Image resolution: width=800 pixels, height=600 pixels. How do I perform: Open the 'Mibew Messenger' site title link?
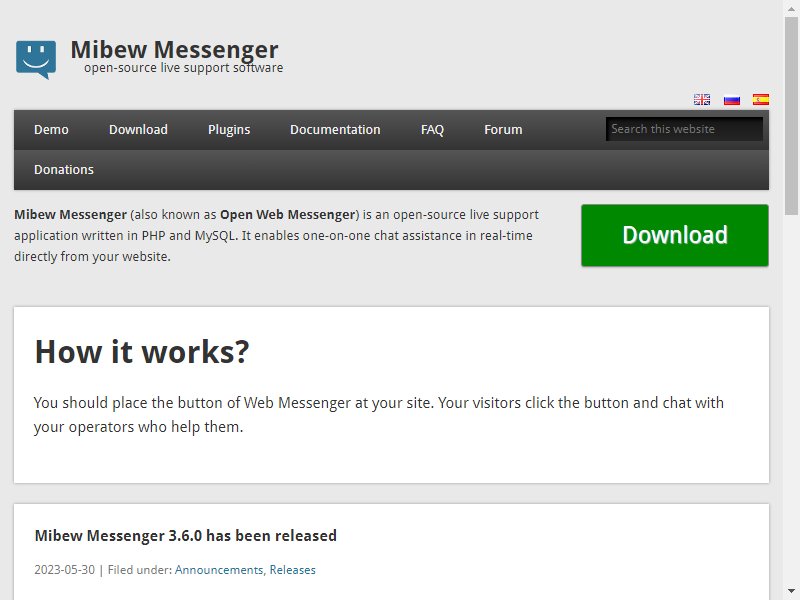(x=174, y=49)
